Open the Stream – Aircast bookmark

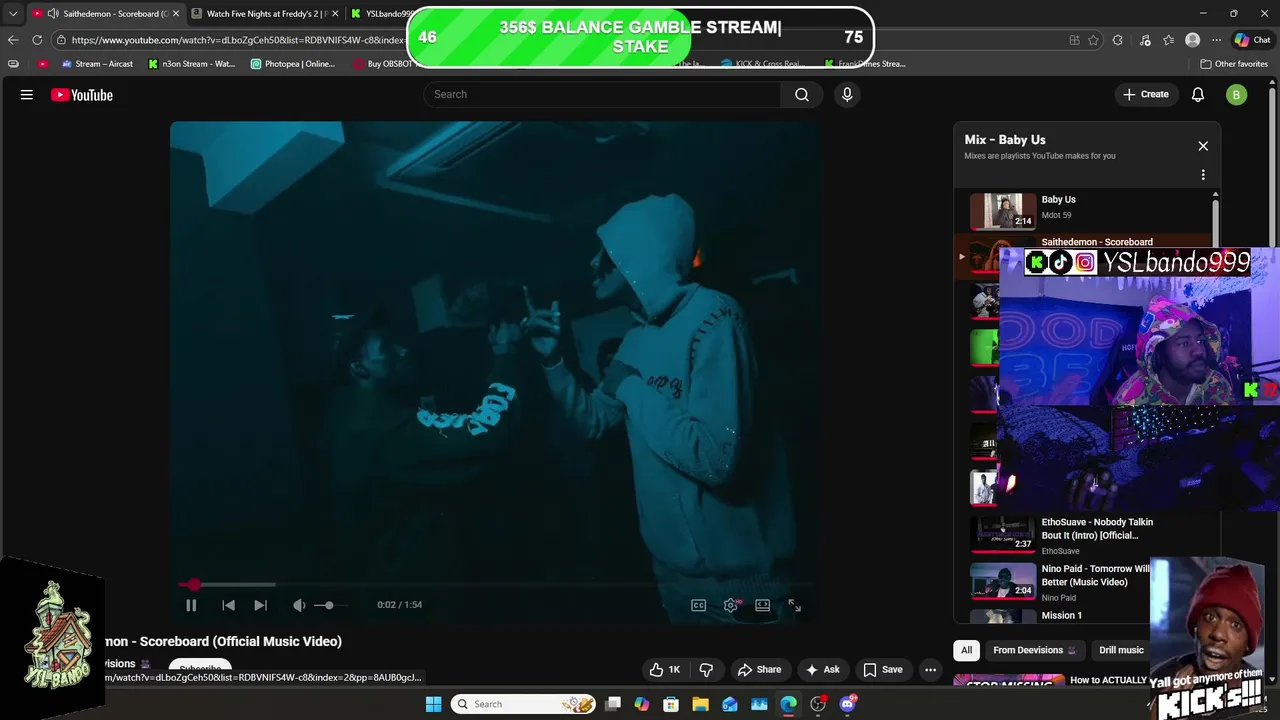tap(97, 64)
